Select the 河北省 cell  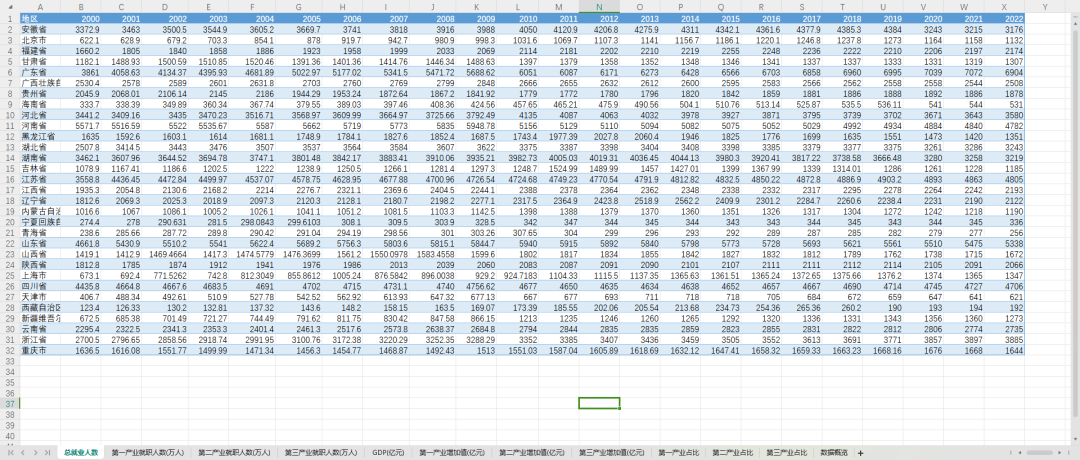tap(39, 115)
